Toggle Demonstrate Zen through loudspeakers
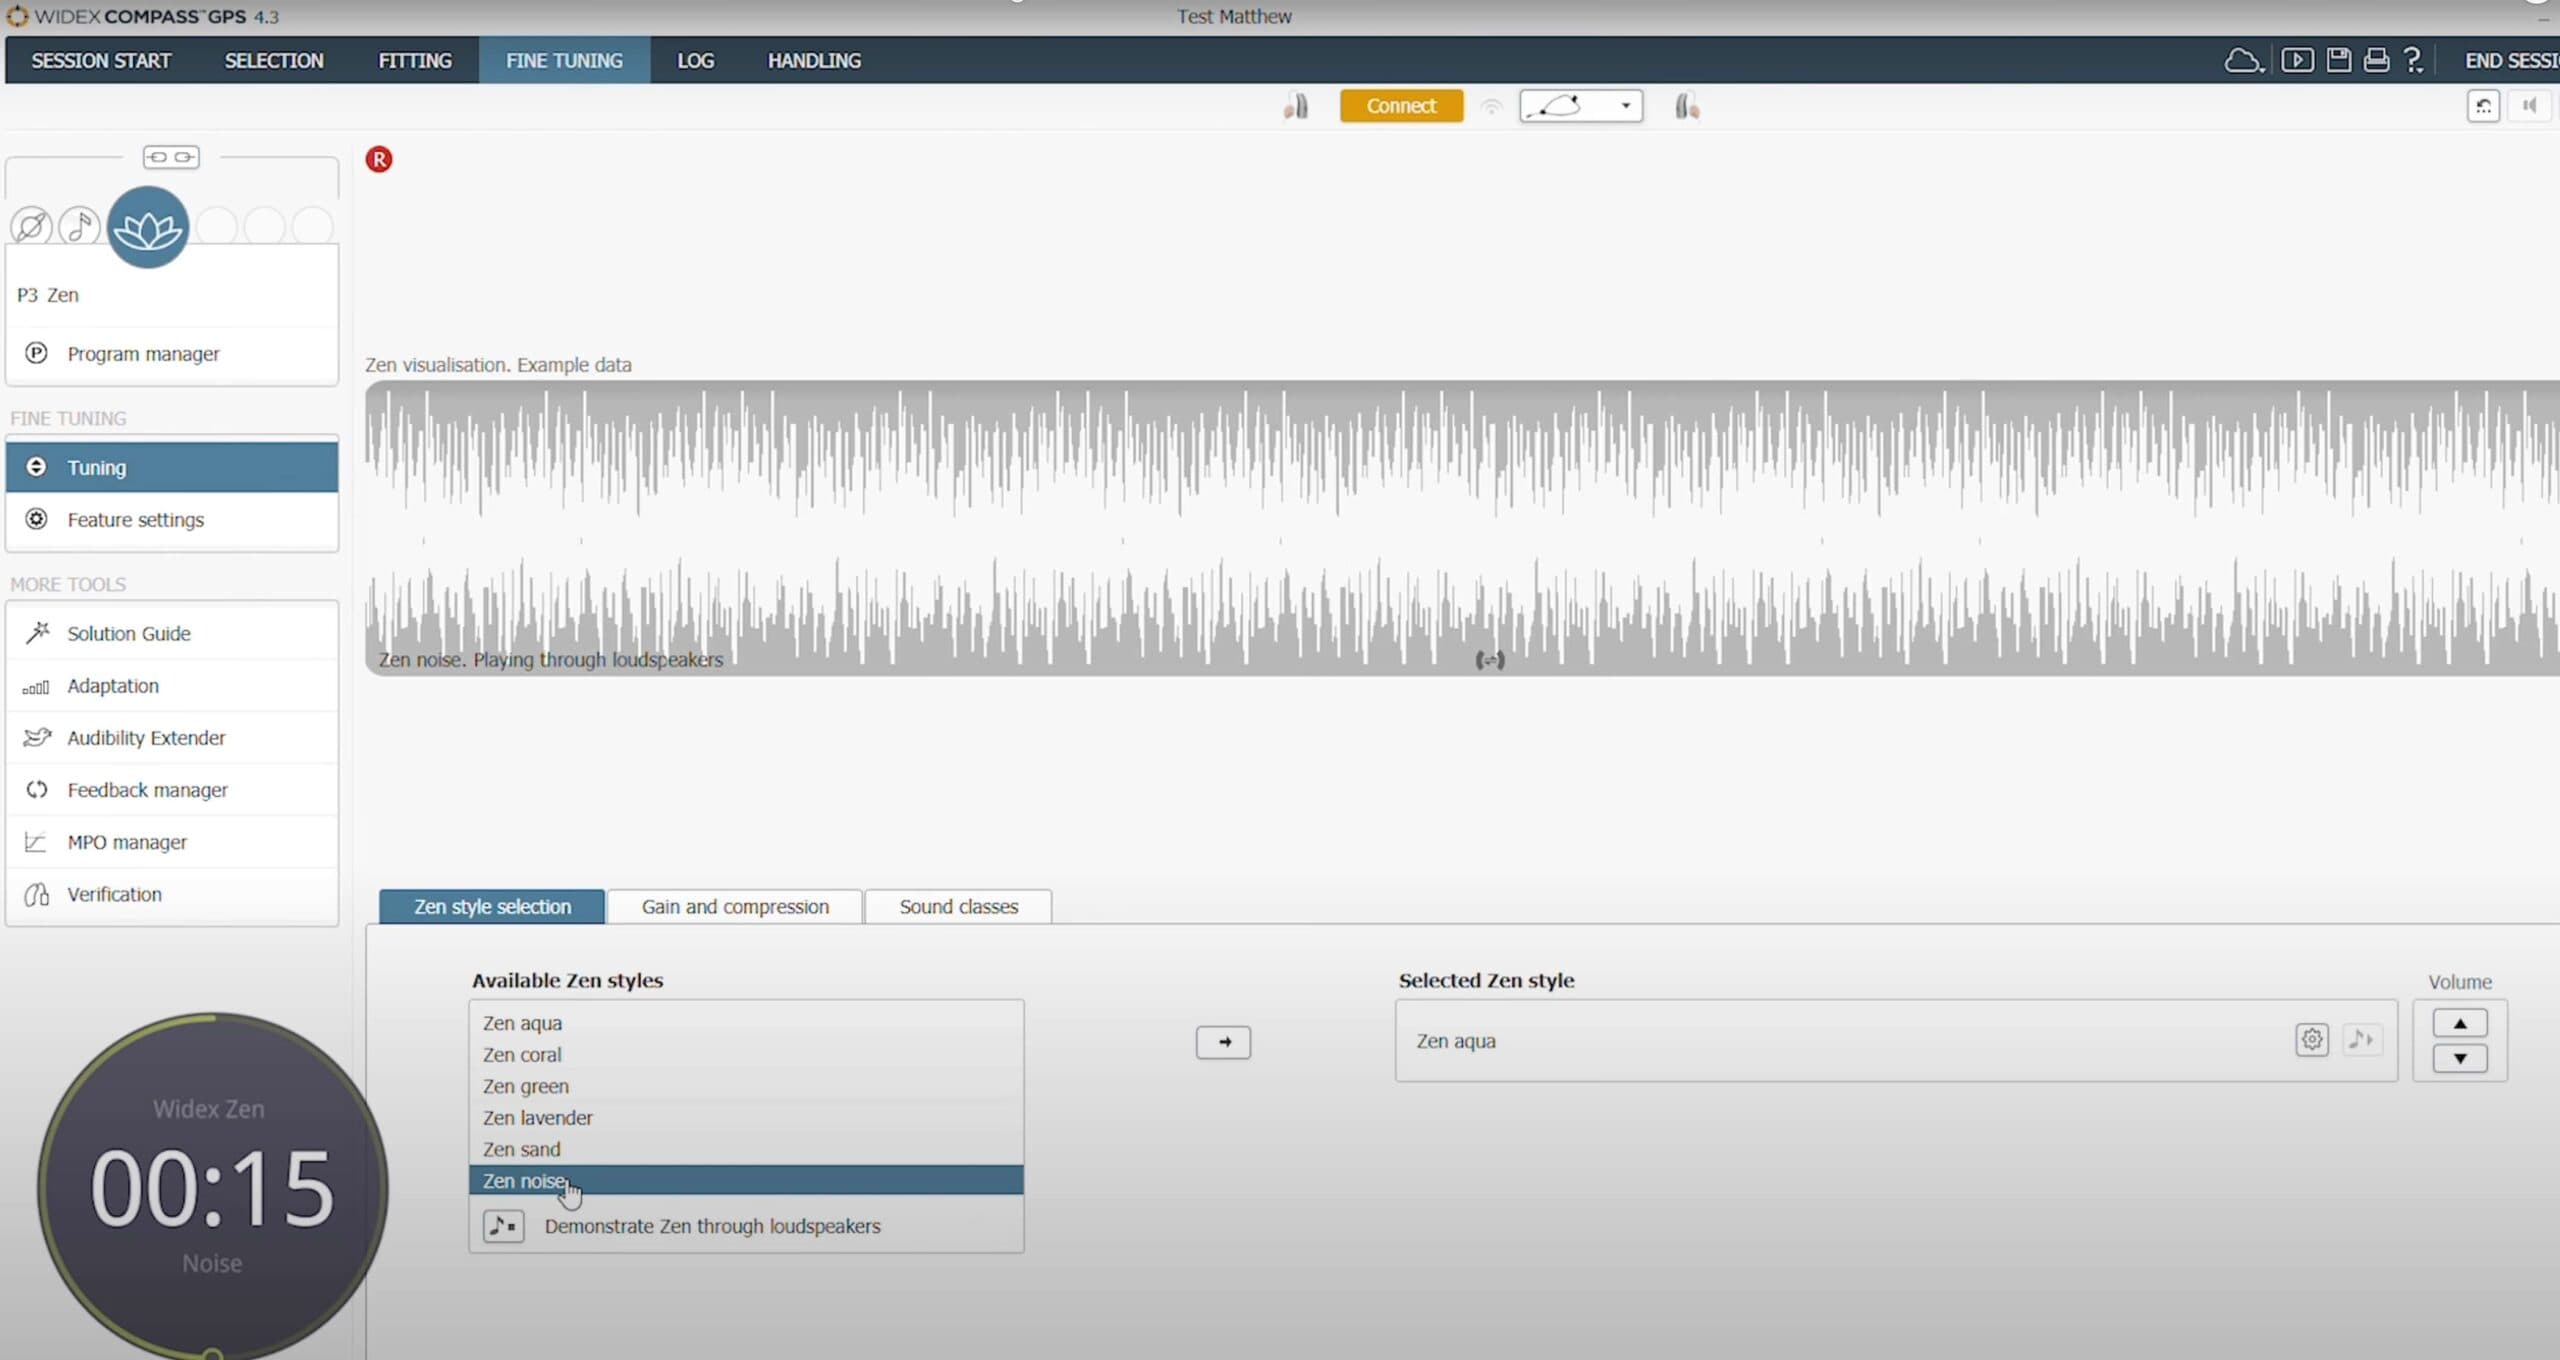Viewport: 2560px width, 1360px height. [x=504, y=1226]
